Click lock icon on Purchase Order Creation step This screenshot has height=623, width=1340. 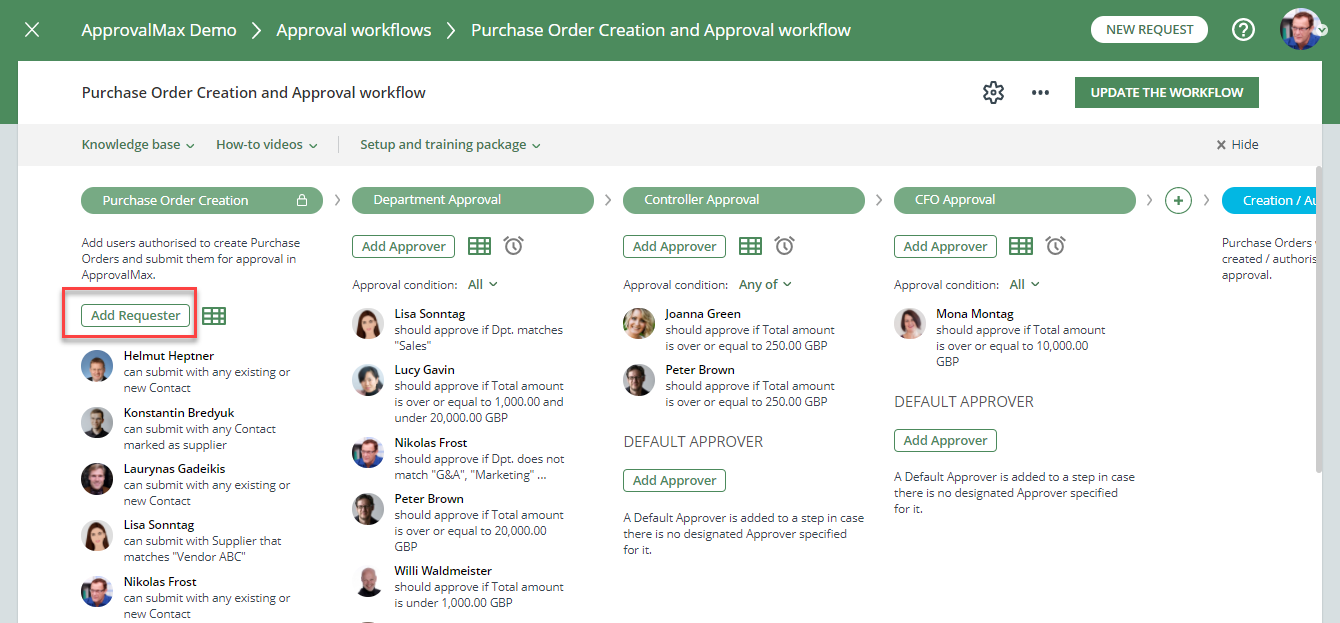pos(302,200)
